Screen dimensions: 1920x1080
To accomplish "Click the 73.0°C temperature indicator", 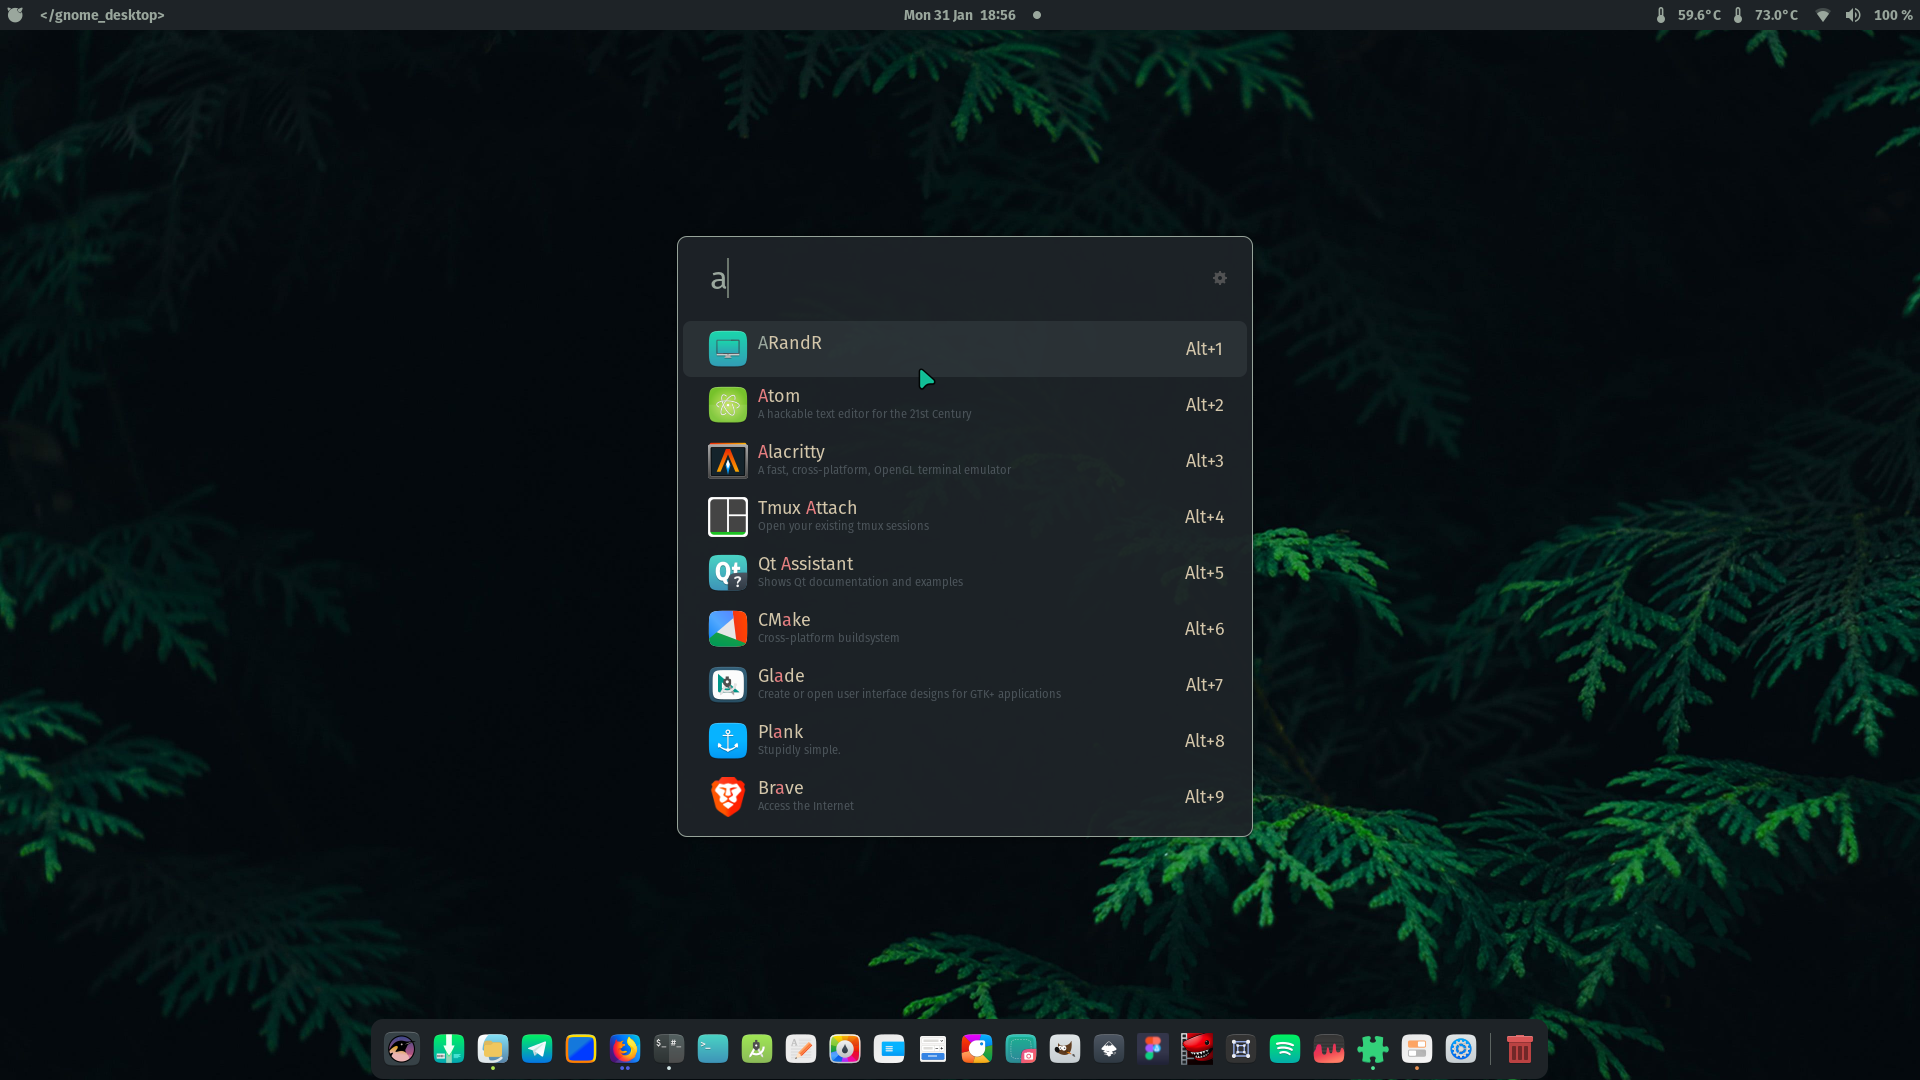I will click(1765, 15).
